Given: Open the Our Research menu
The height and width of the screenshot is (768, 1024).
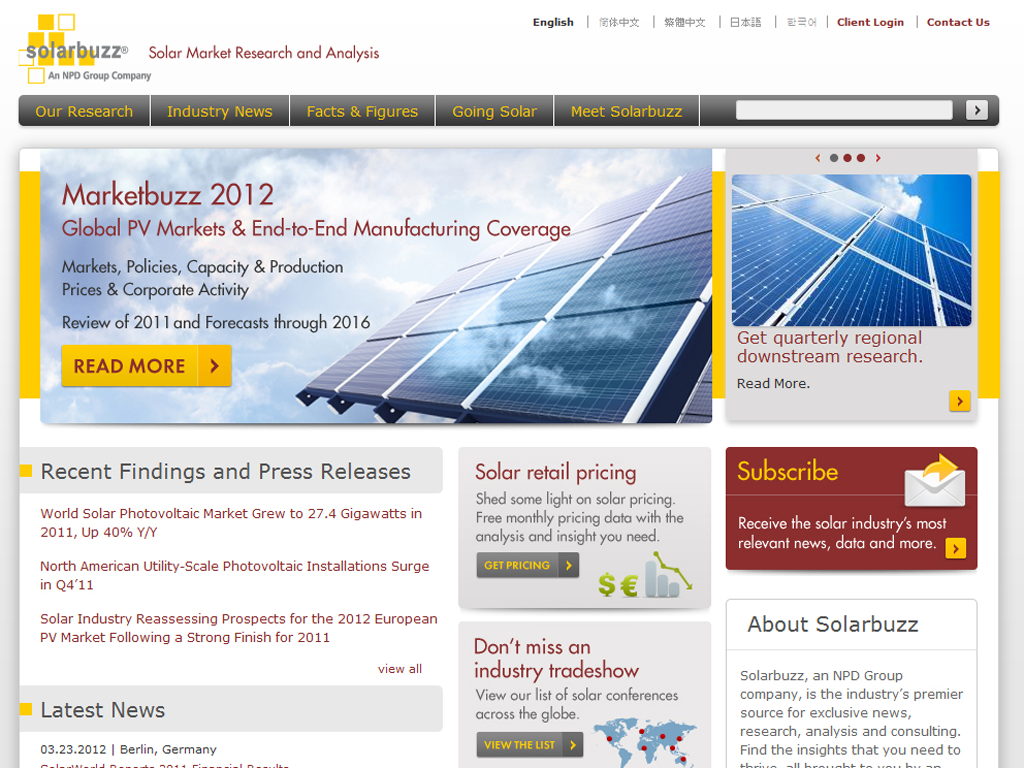Looking at the screenshot, I should (83, 111).
